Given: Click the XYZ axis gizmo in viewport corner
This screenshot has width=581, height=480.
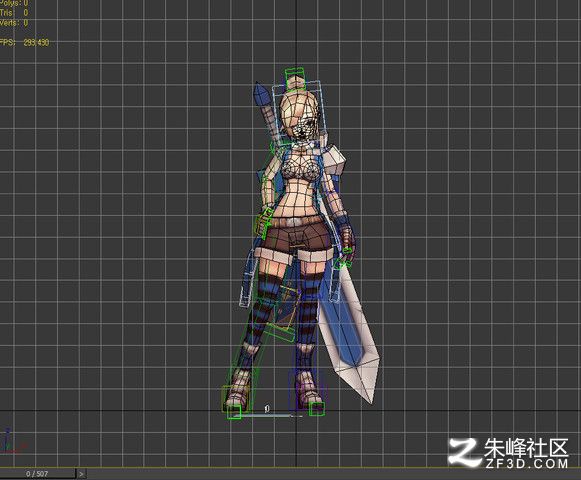Looking at the screenshot, I should coord(11,442).
